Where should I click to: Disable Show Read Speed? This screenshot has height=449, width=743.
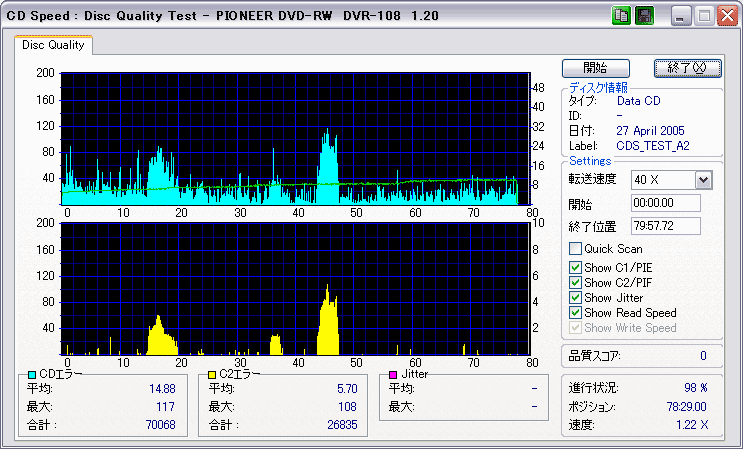(575, 313)
